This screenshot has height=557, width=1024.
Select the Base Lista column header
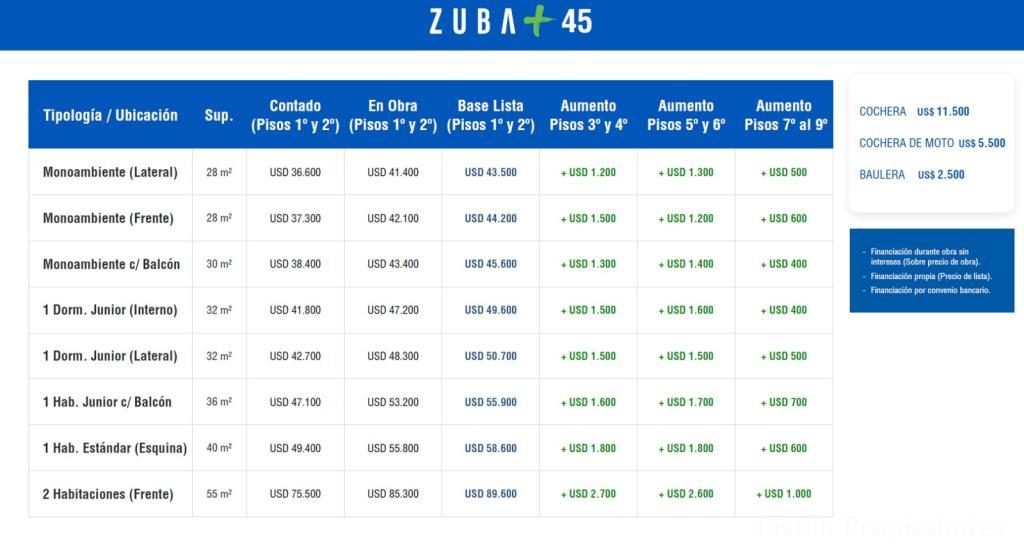coord(490,115)
